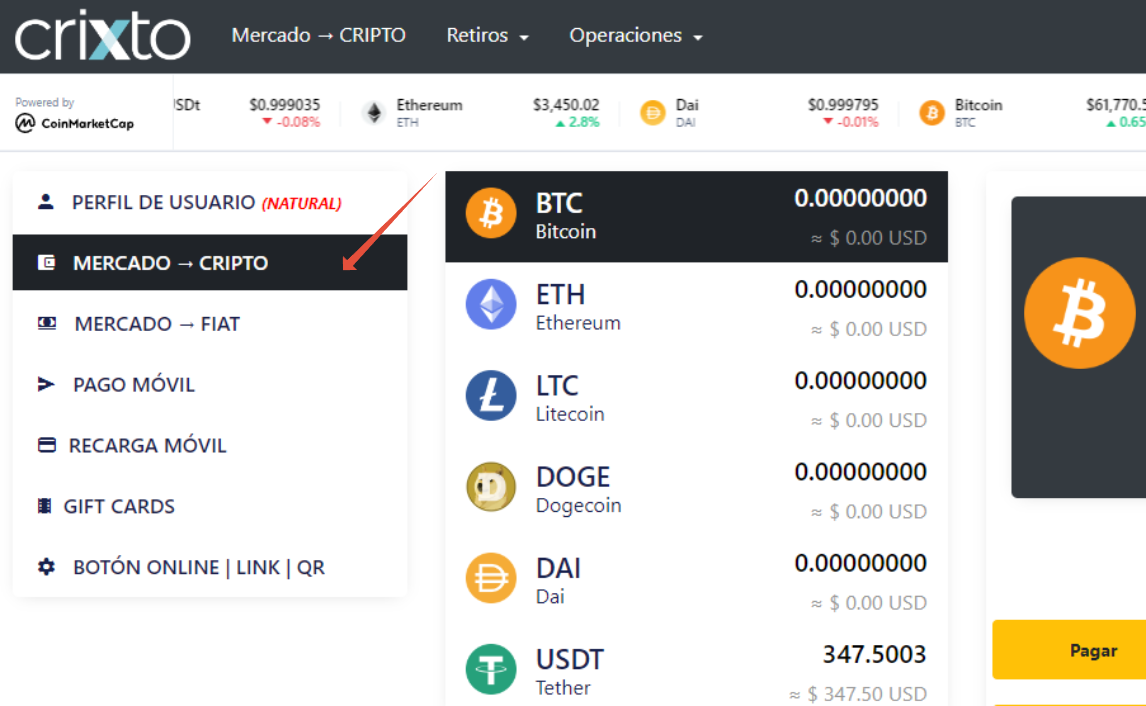Click the 347.5003 USDT balance
The image size is (1146, 706).
pos(874,654)
